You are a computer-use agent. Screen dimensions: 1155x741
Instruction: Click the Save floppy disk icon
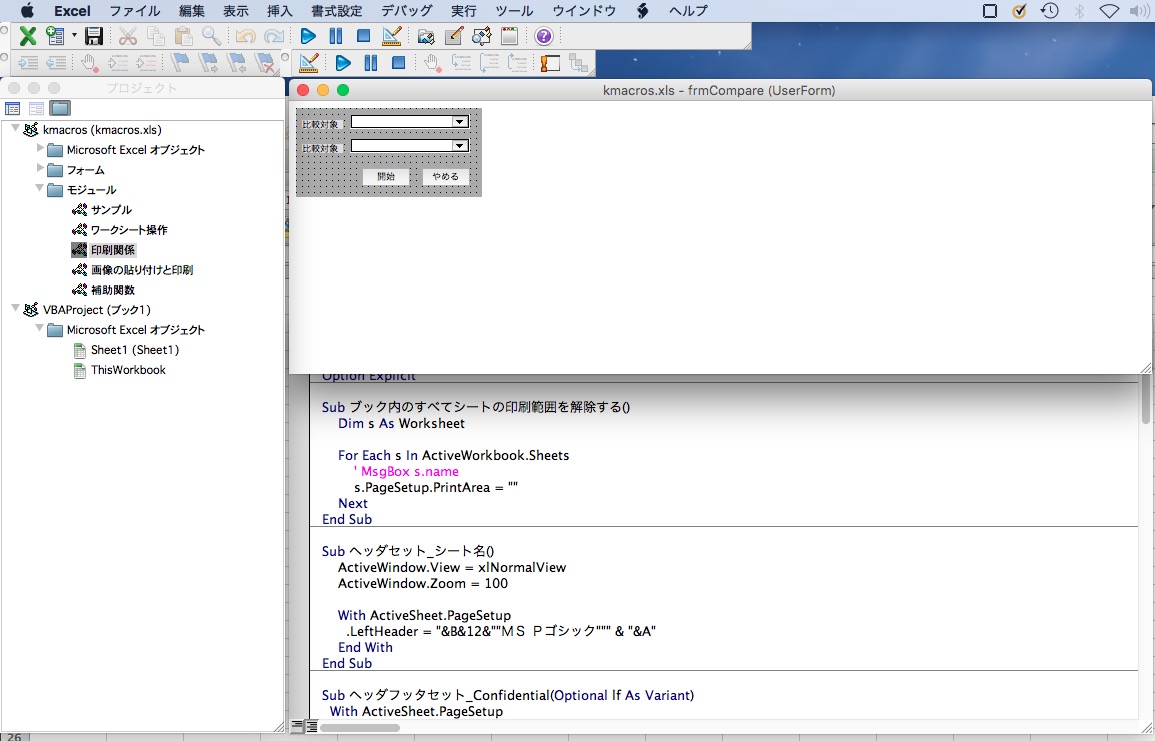click(x=94, y=36)
